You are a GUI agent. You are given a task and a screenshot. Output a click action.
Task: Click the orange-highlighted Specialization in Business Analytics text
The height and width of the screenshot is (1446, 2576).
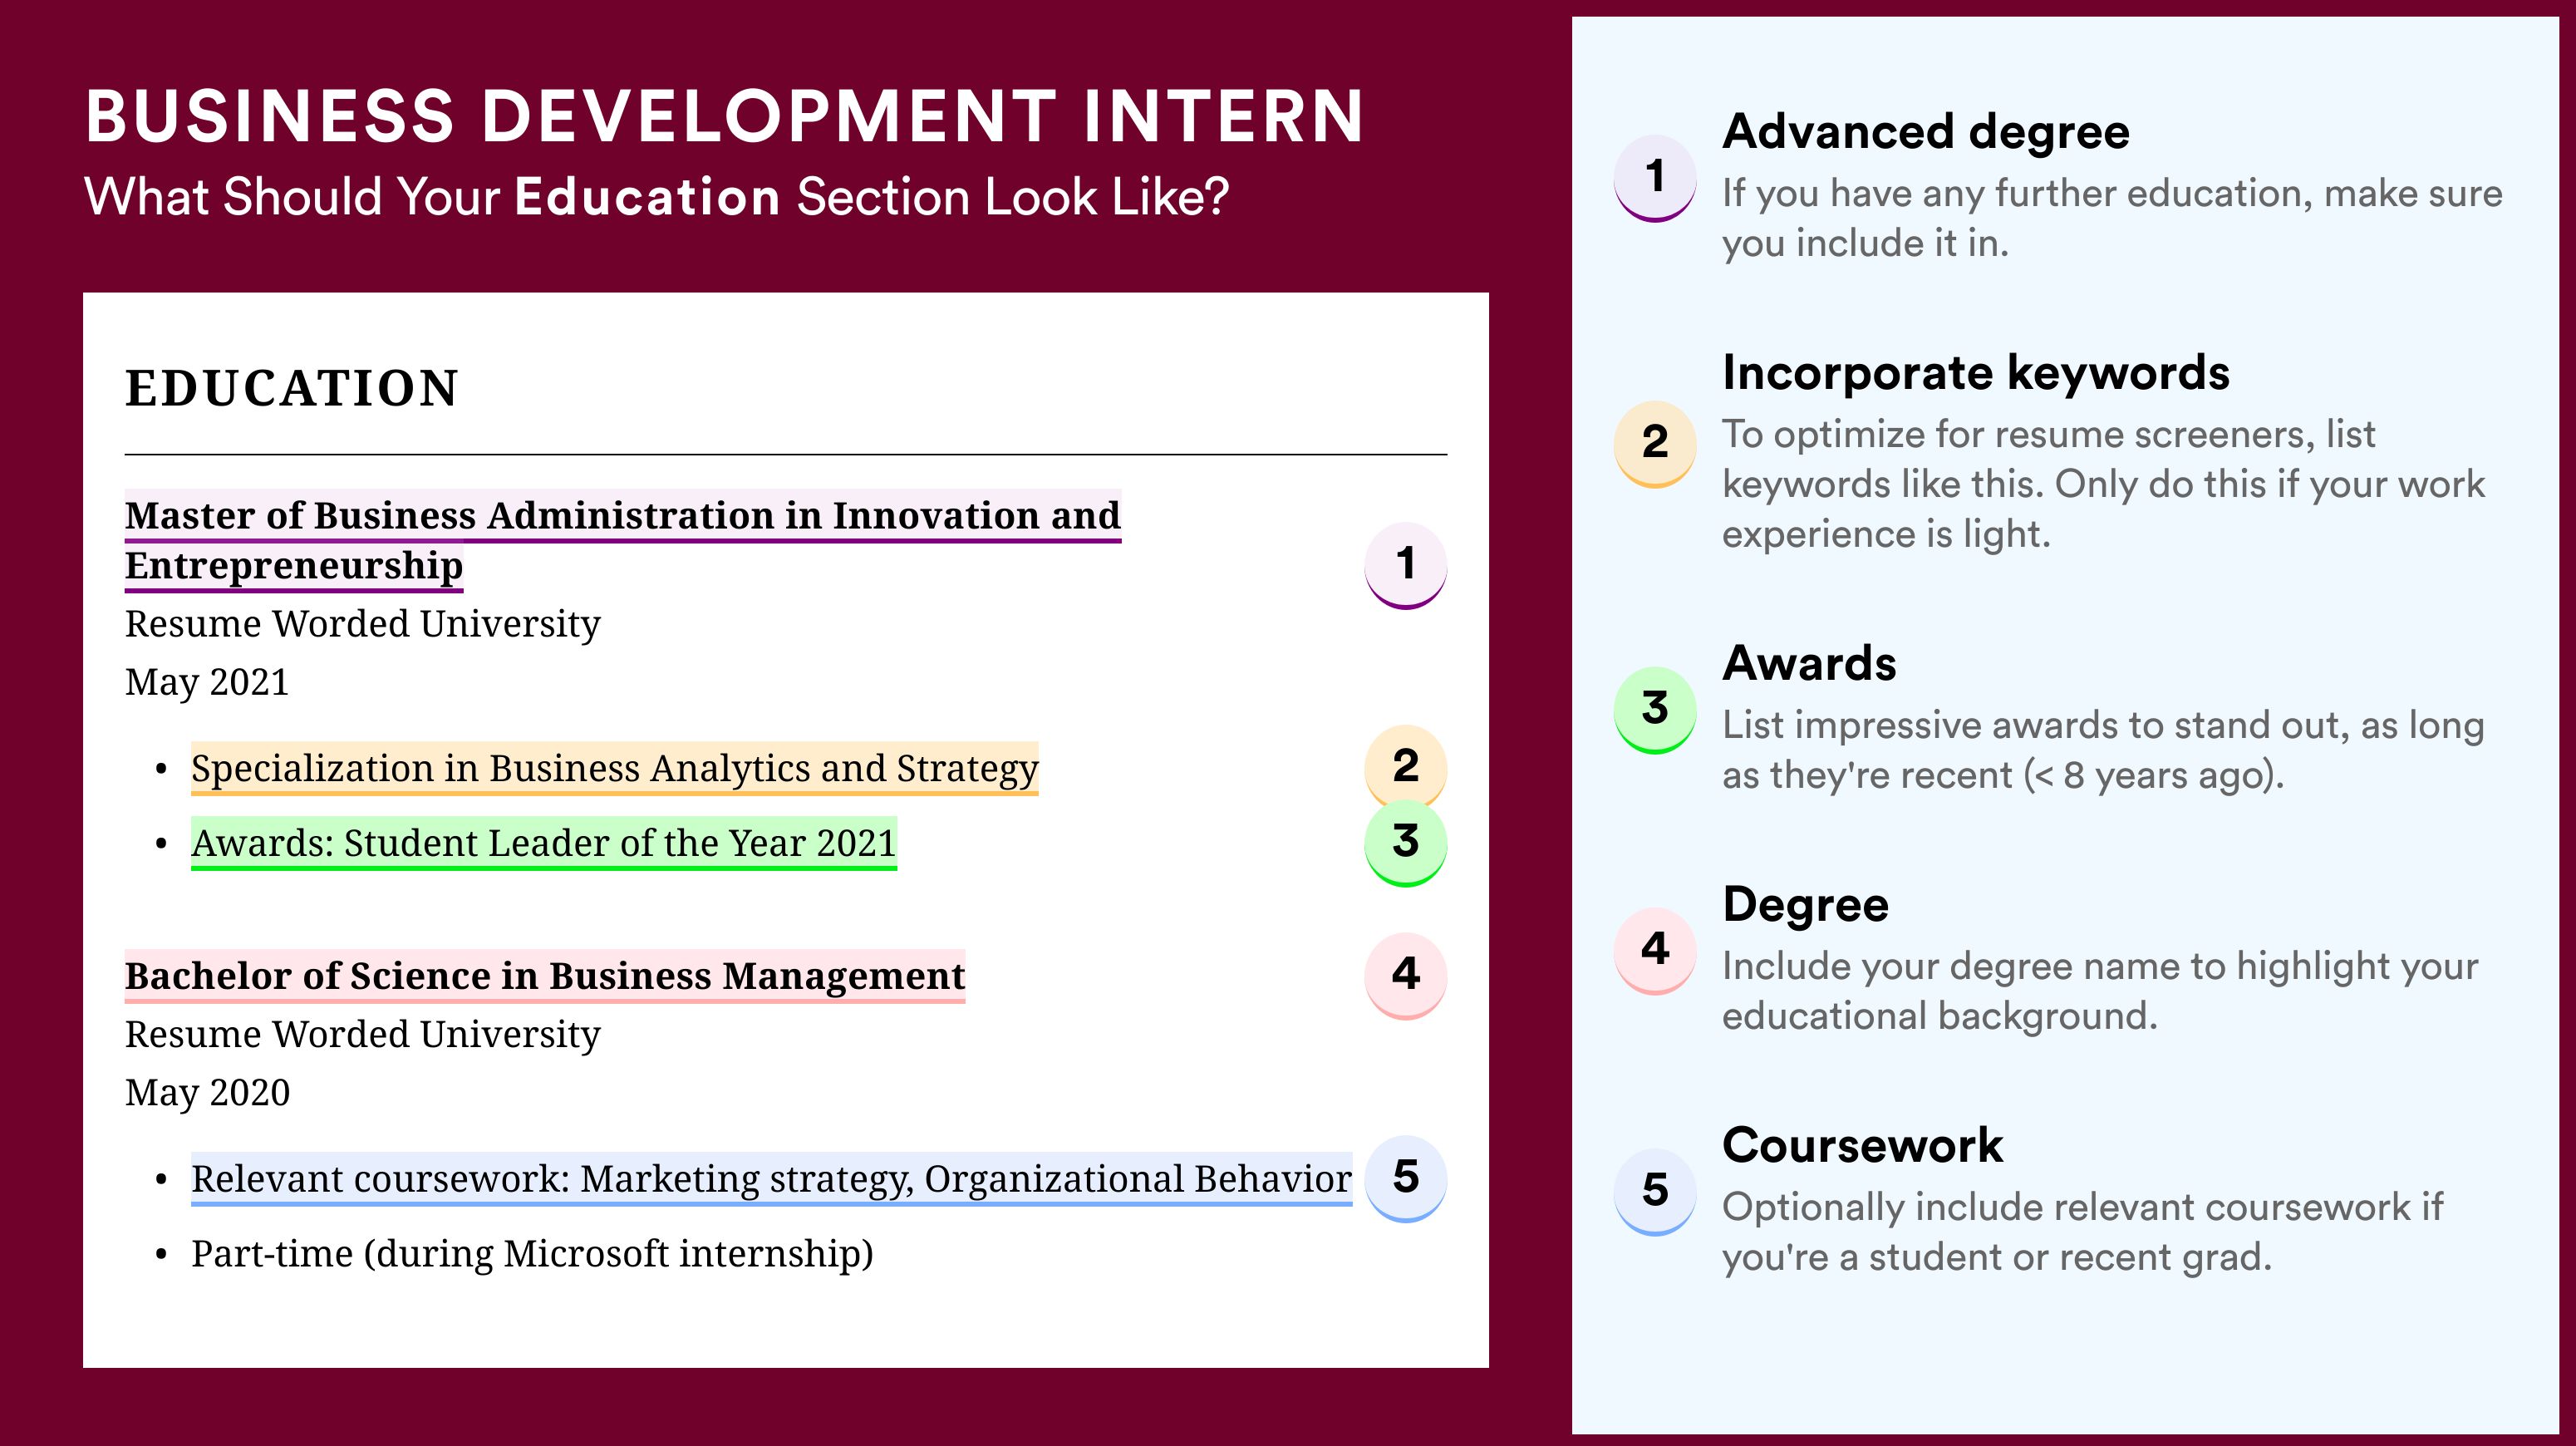pyautogui.click(x=615, y=768)
